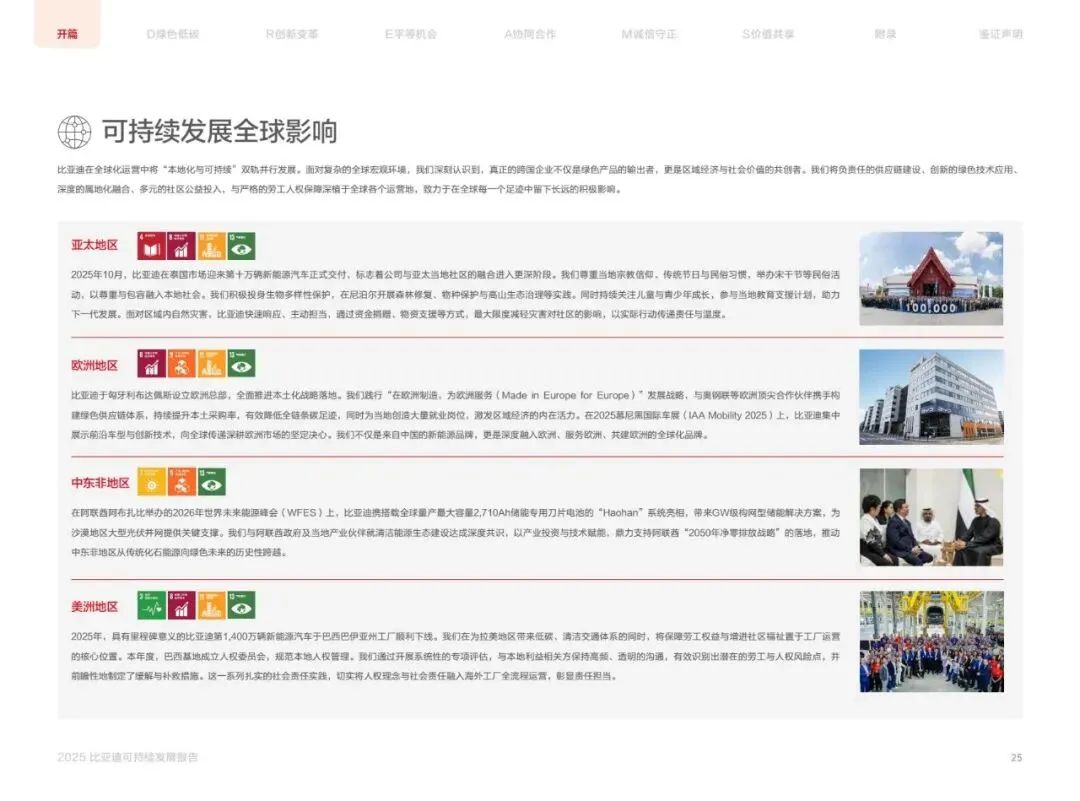Select SDG 13 climate eye icon in 中东非地区 row

[x=211, y=482]
